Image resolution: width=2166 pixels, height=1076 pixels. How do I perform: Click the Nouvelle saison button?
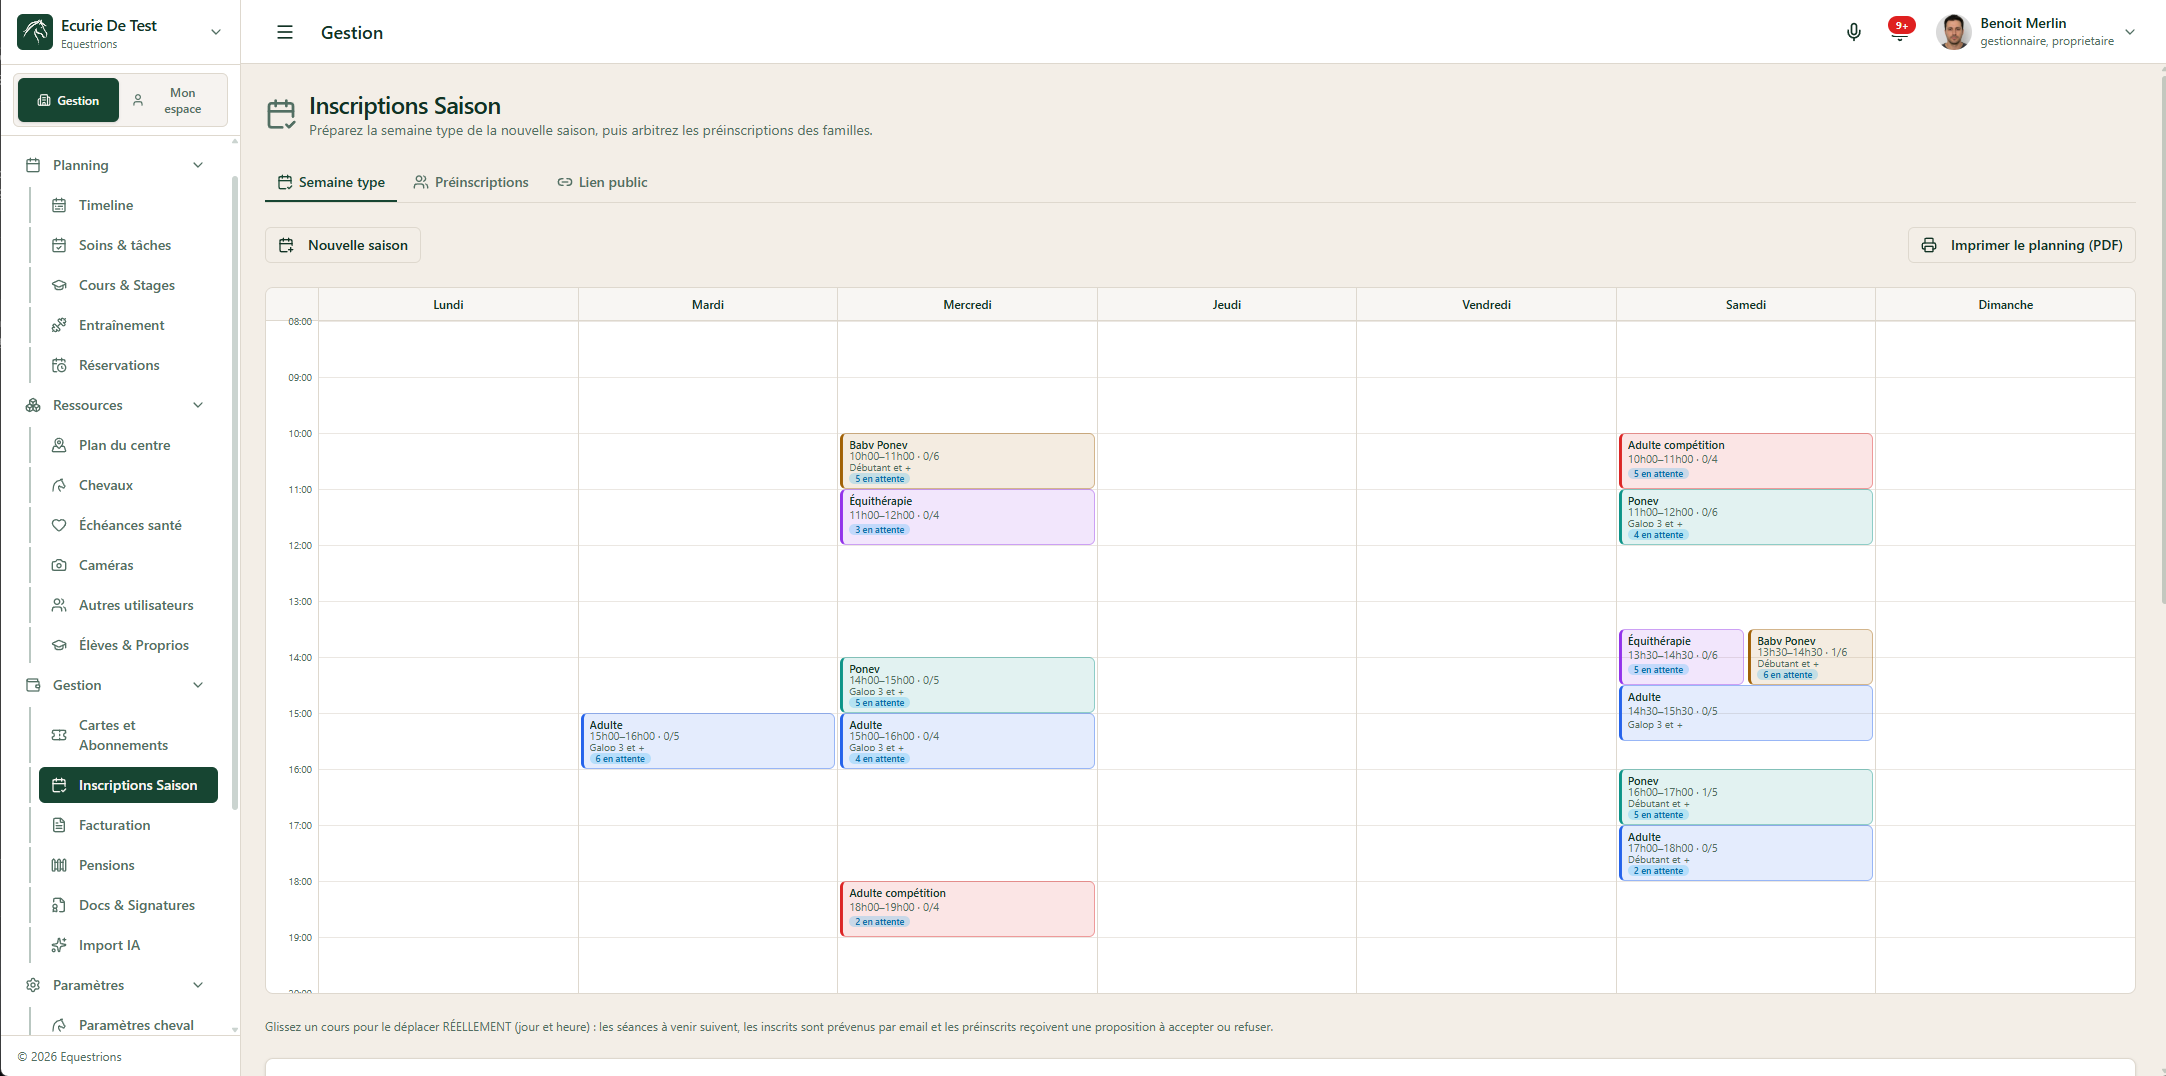(343, 245)
